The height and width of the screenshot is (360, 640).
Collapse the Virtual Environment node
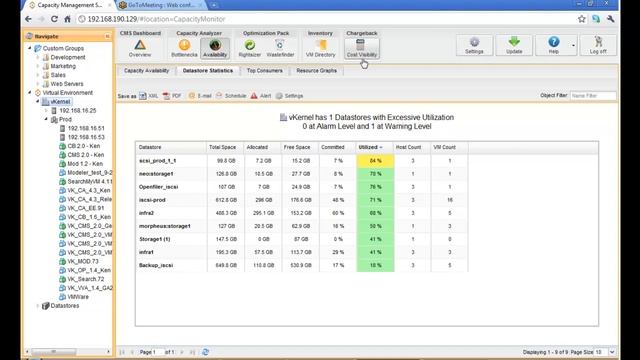pyautogui.click(x=29, y=93)
